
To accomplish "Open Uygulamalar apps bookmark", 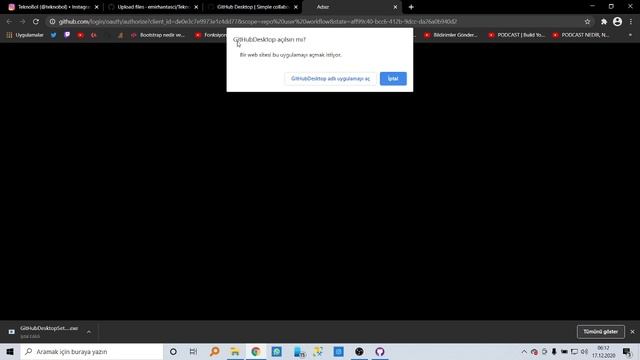I will coord(25,35).
